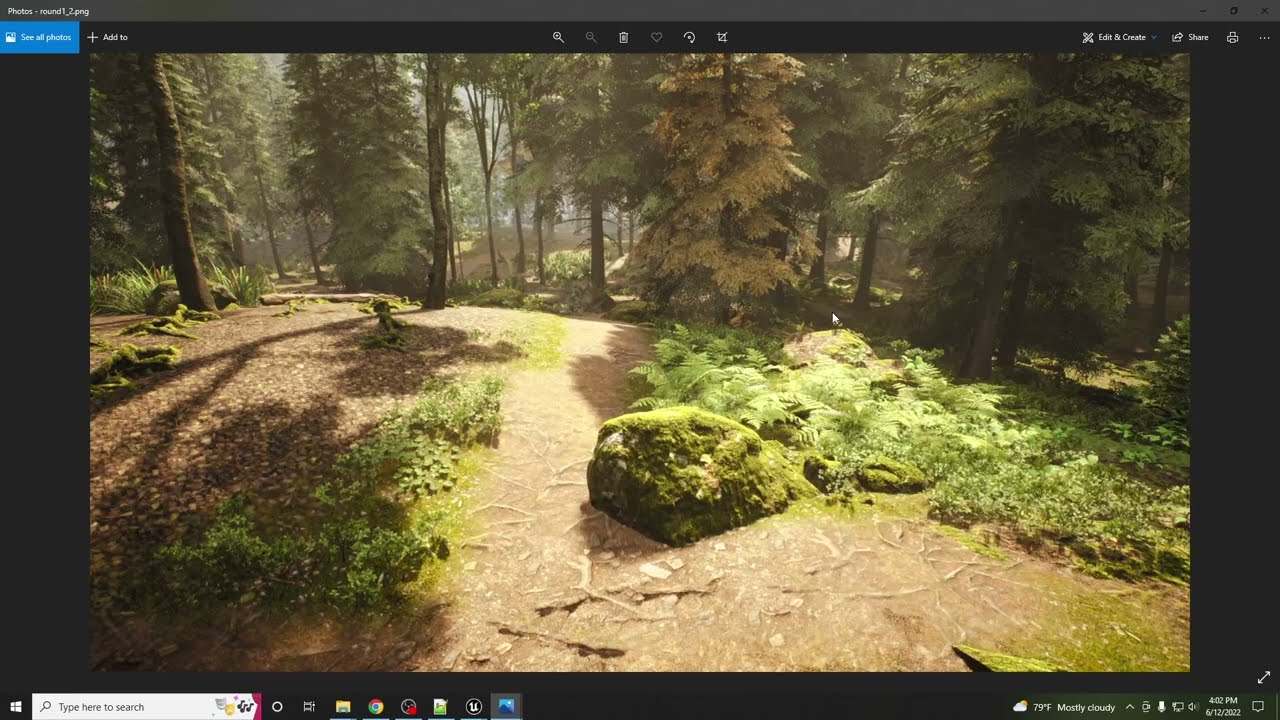
Task: Open the recorder app with red dot on taskbar
Action: 408,706
